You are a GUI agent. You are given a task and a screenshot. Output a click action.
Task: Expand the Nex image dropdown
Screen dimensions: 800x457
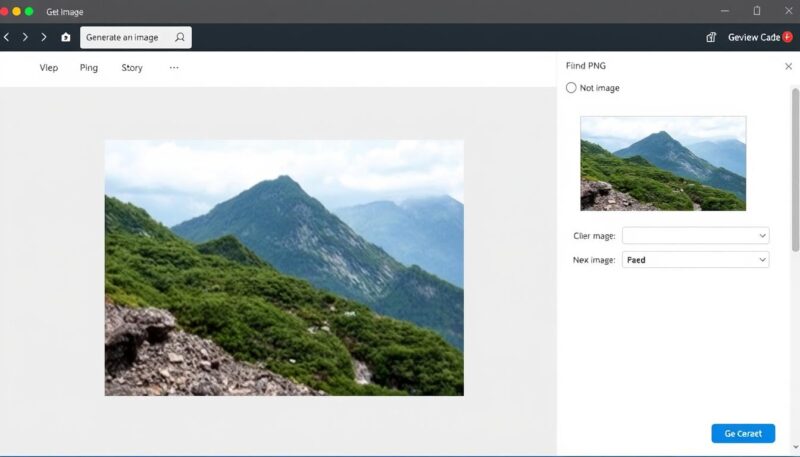pos(695,260)
